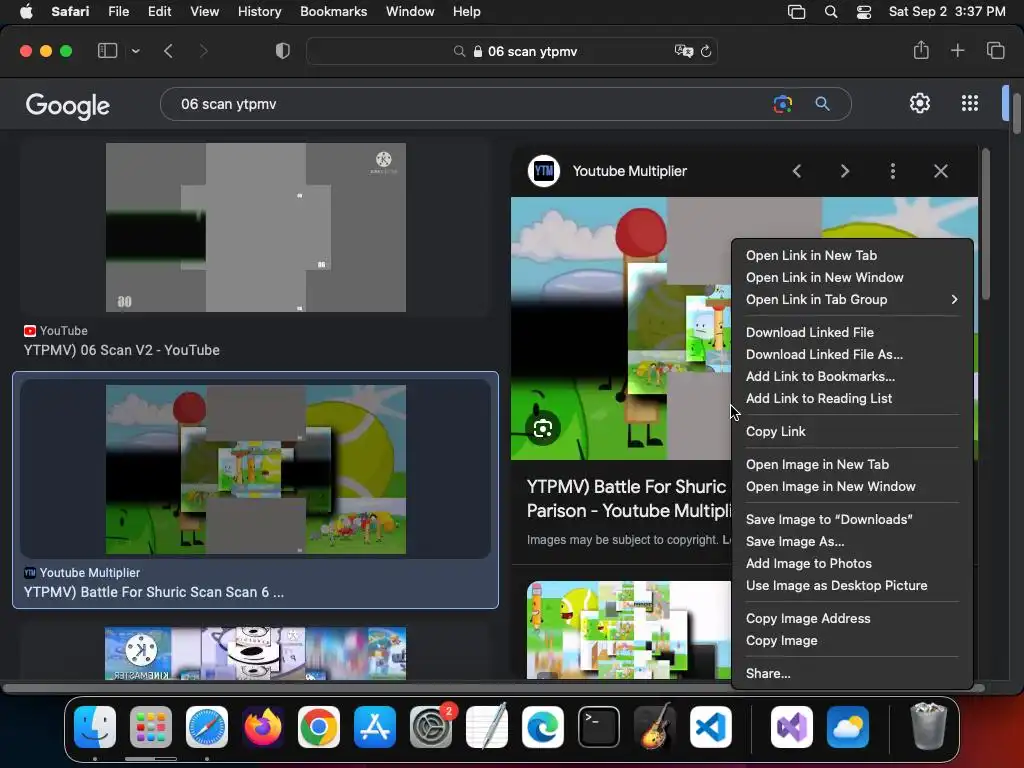The height and width of the screenshot is (768, 1024).
Task: Open Google settings gear icon
Action: pos(920,103)
